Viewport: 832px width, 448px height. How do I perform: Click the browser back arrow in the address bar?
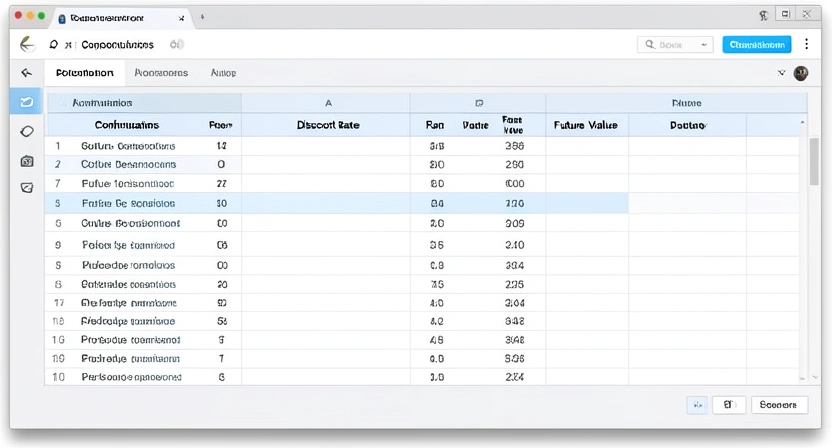click(x=27, y=44)
